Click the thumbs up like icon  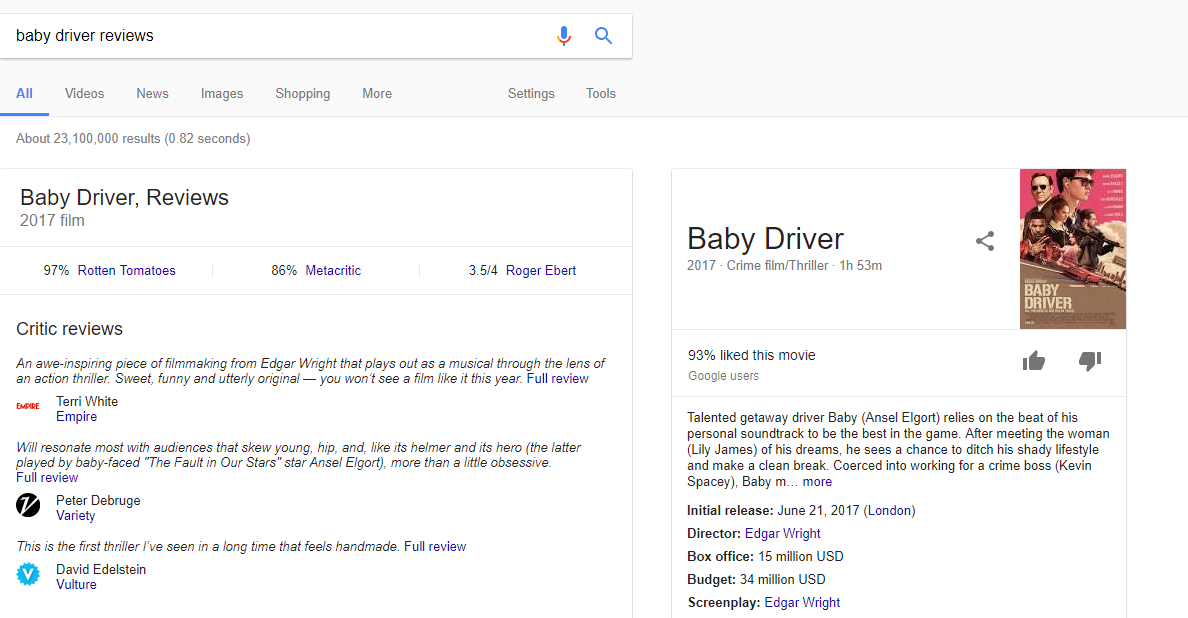pos(1033,361)
